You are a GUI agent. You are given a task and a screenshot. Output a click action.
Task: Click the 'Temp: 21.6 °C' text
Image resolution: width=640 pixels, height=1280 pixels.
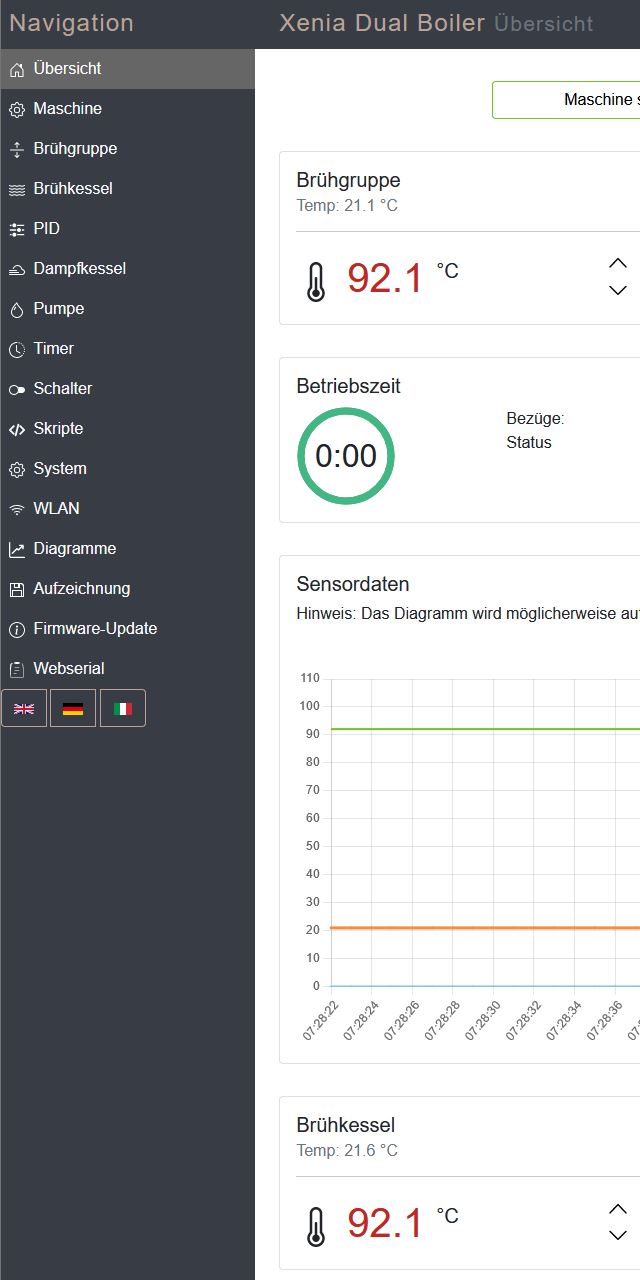(347, 1151)
